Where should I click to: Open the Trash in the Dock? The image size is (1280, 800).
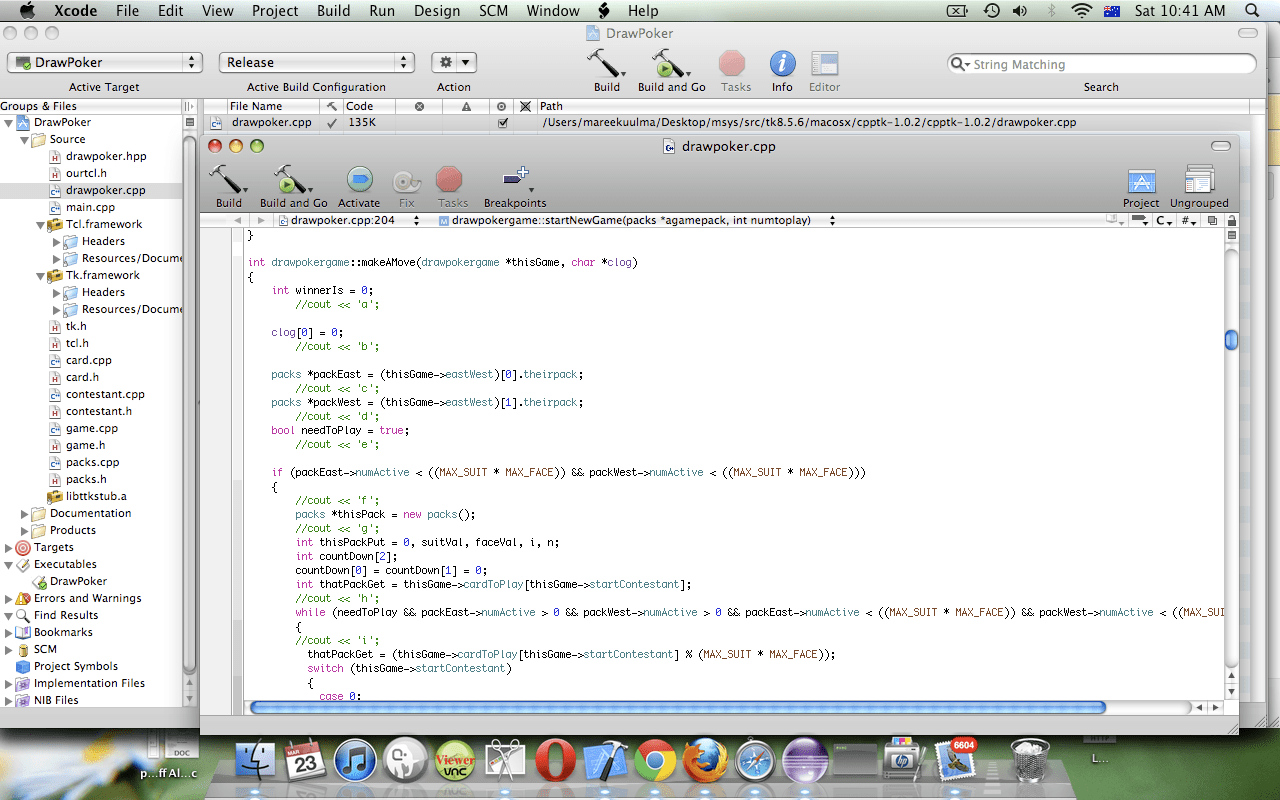click(x=1030, y=760)
